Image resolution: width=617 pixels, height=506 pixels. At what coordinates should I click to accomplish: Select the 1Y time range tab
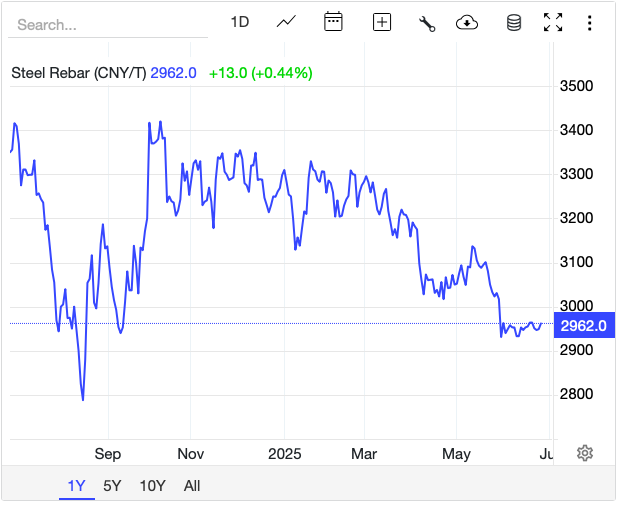(76, 486)
